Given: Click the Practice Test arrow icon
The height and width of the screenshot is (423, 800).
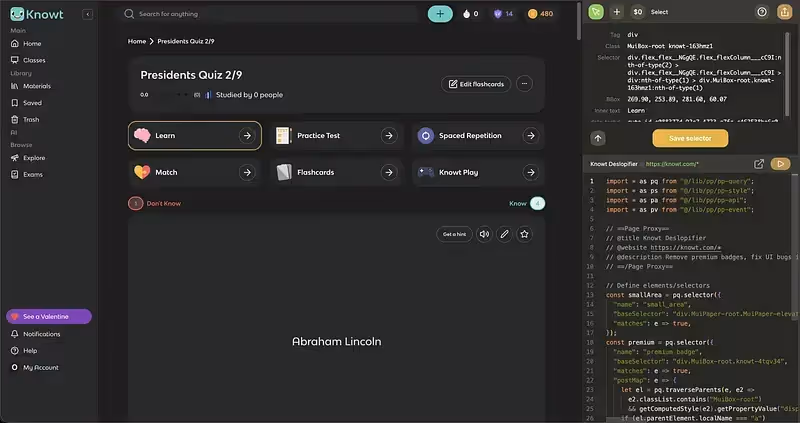Looking at the screenshot, I should click(x=389, y=136).
